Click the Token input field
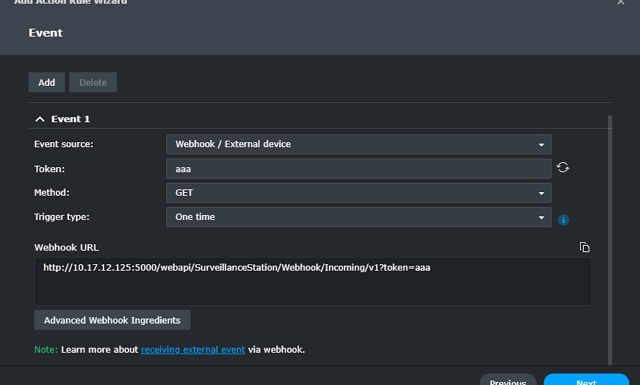The image size is (640, 385). pos(358,169)
